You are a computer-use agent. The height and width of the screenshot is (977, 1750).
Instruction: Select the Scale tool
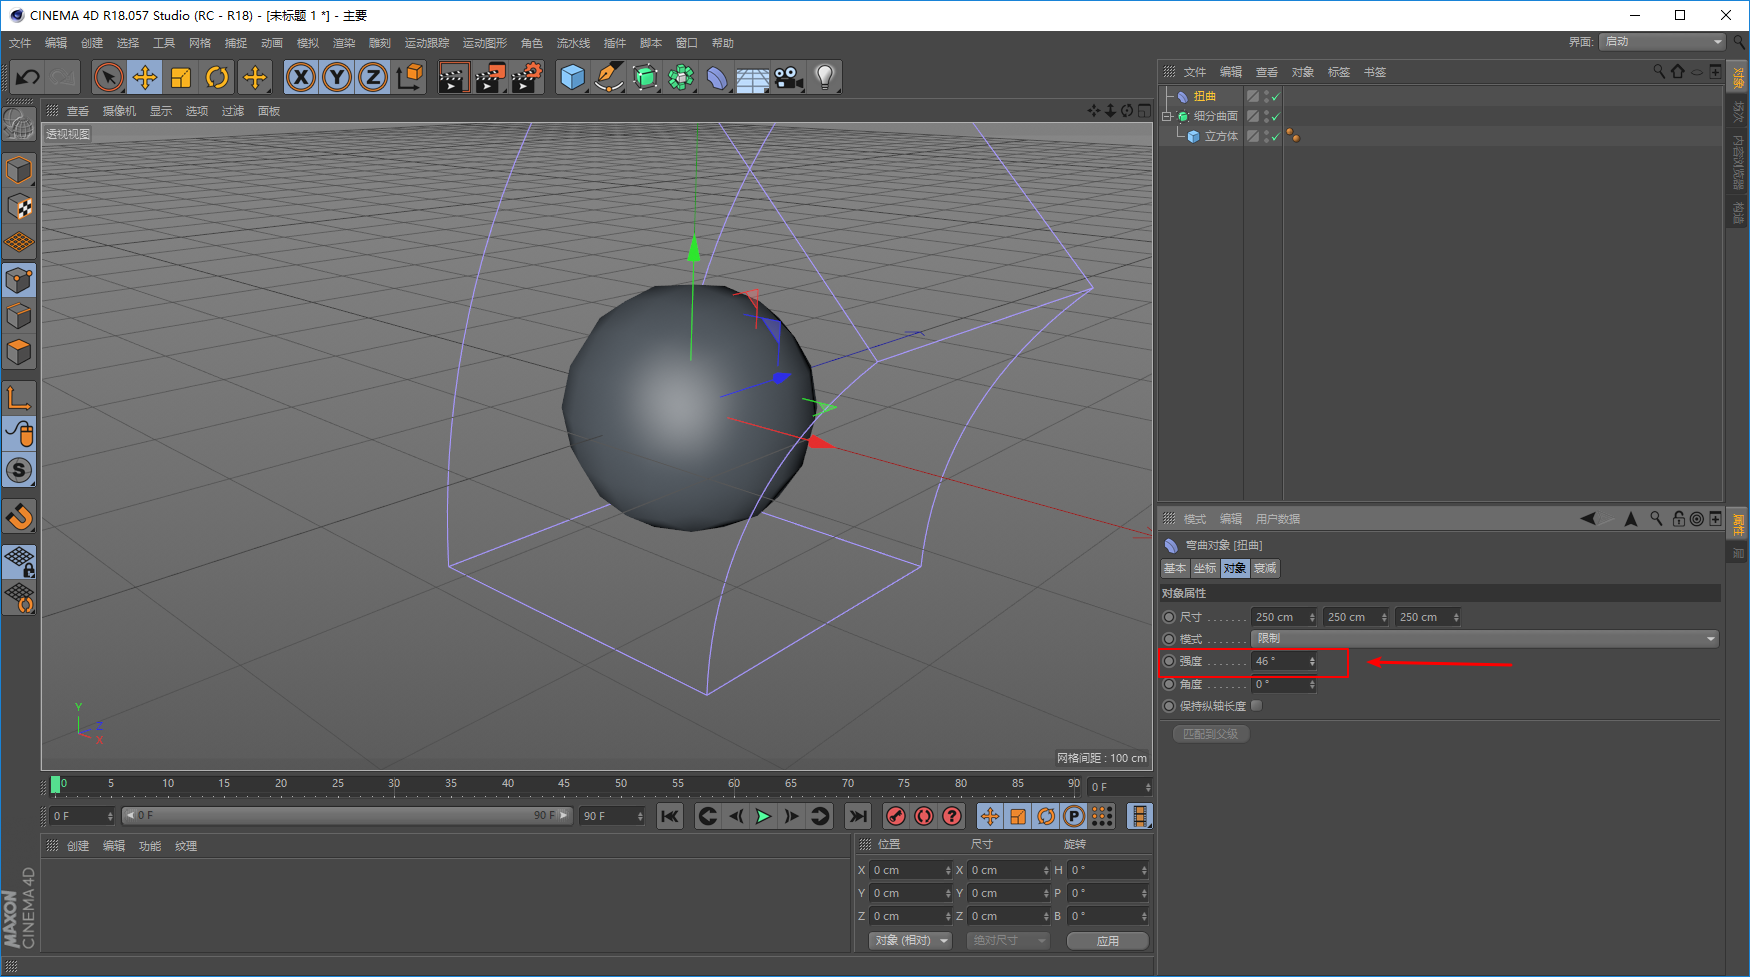tap(181, 77)
